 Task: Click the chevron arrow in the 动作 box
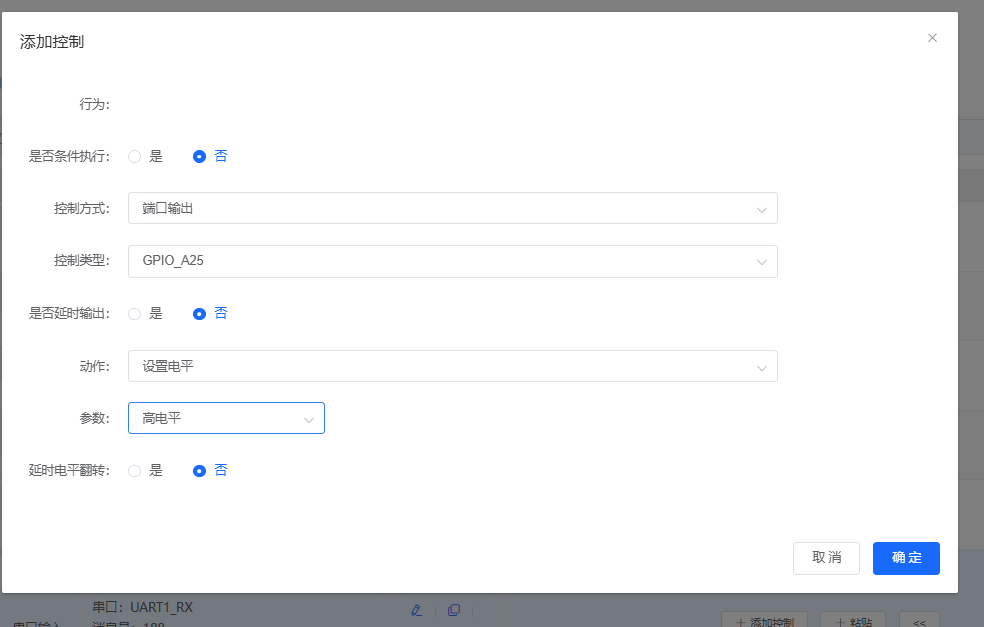(x=761, y=367)
